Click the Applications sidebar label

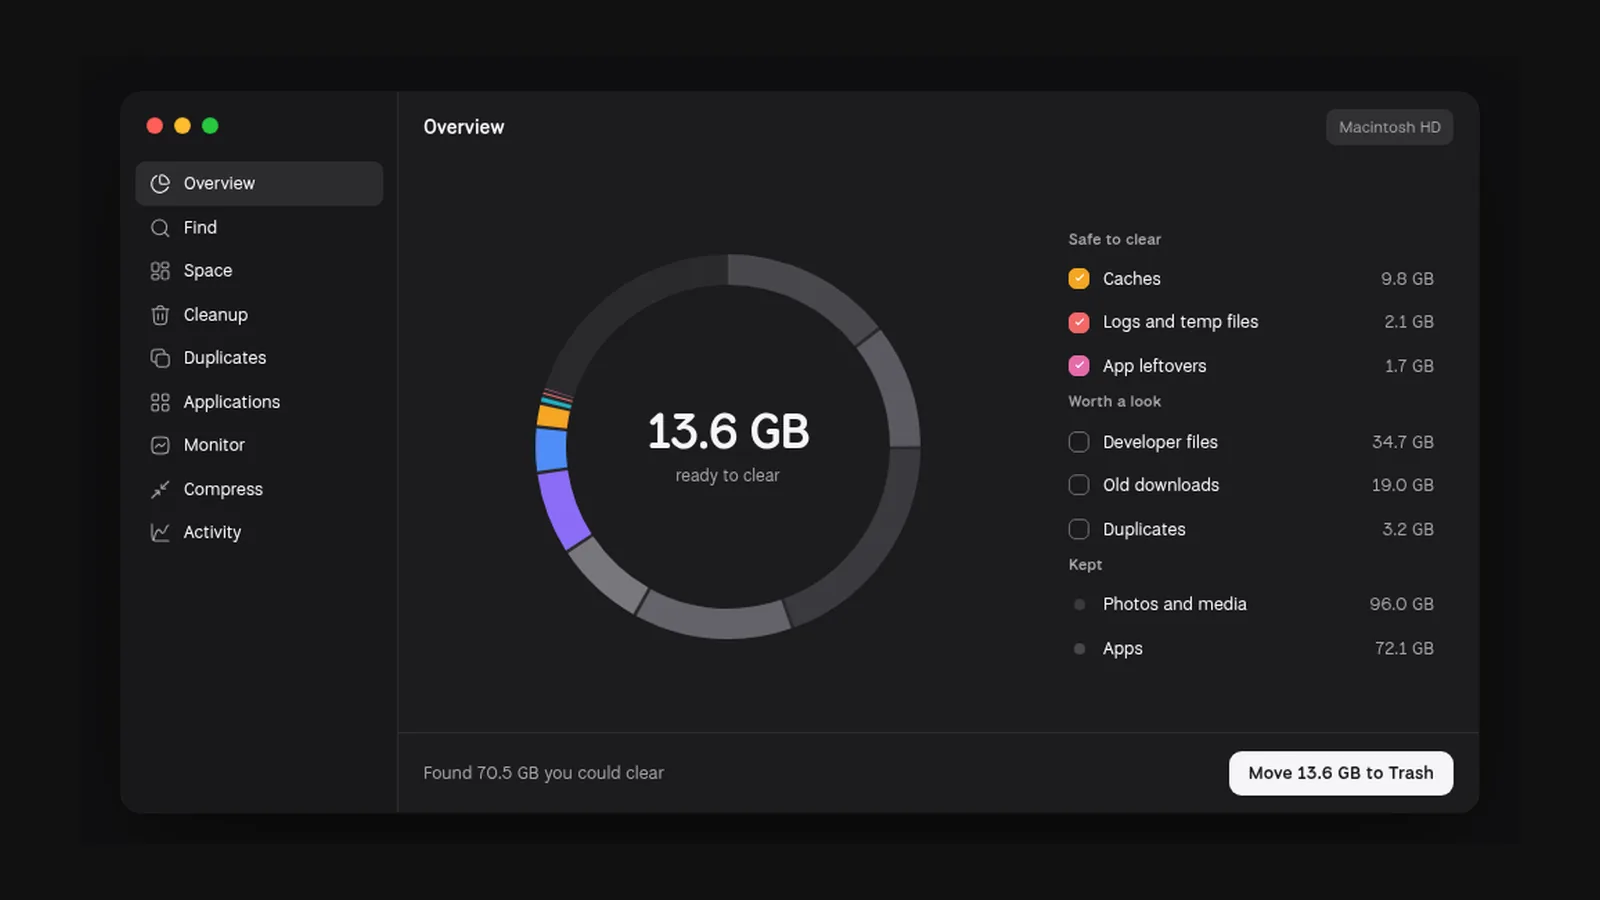231,402
